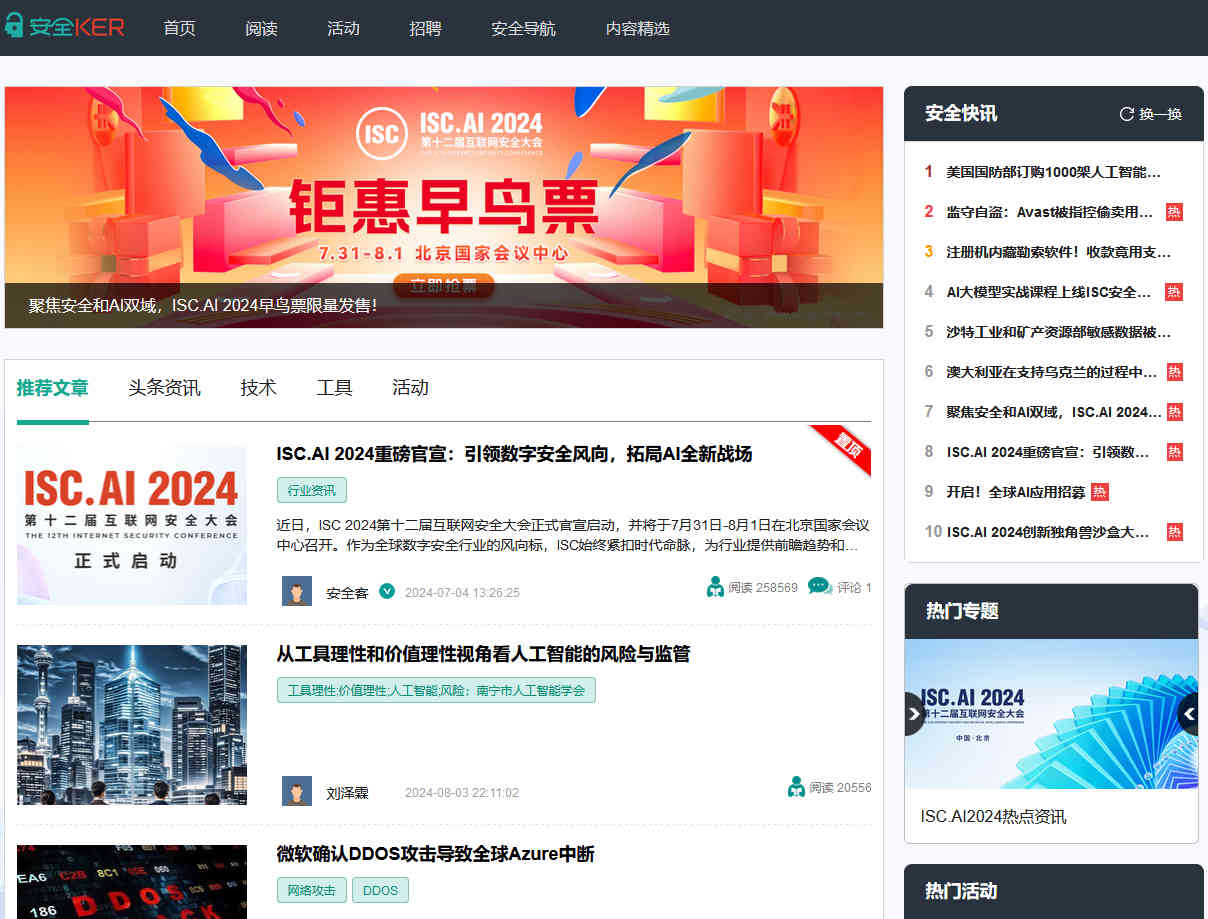The width and height of the screenshot is (1208, 919).
Task: Click the red 热 badge beside 开启！全球AI应用招募
Action: click(x=1100, y=491)
